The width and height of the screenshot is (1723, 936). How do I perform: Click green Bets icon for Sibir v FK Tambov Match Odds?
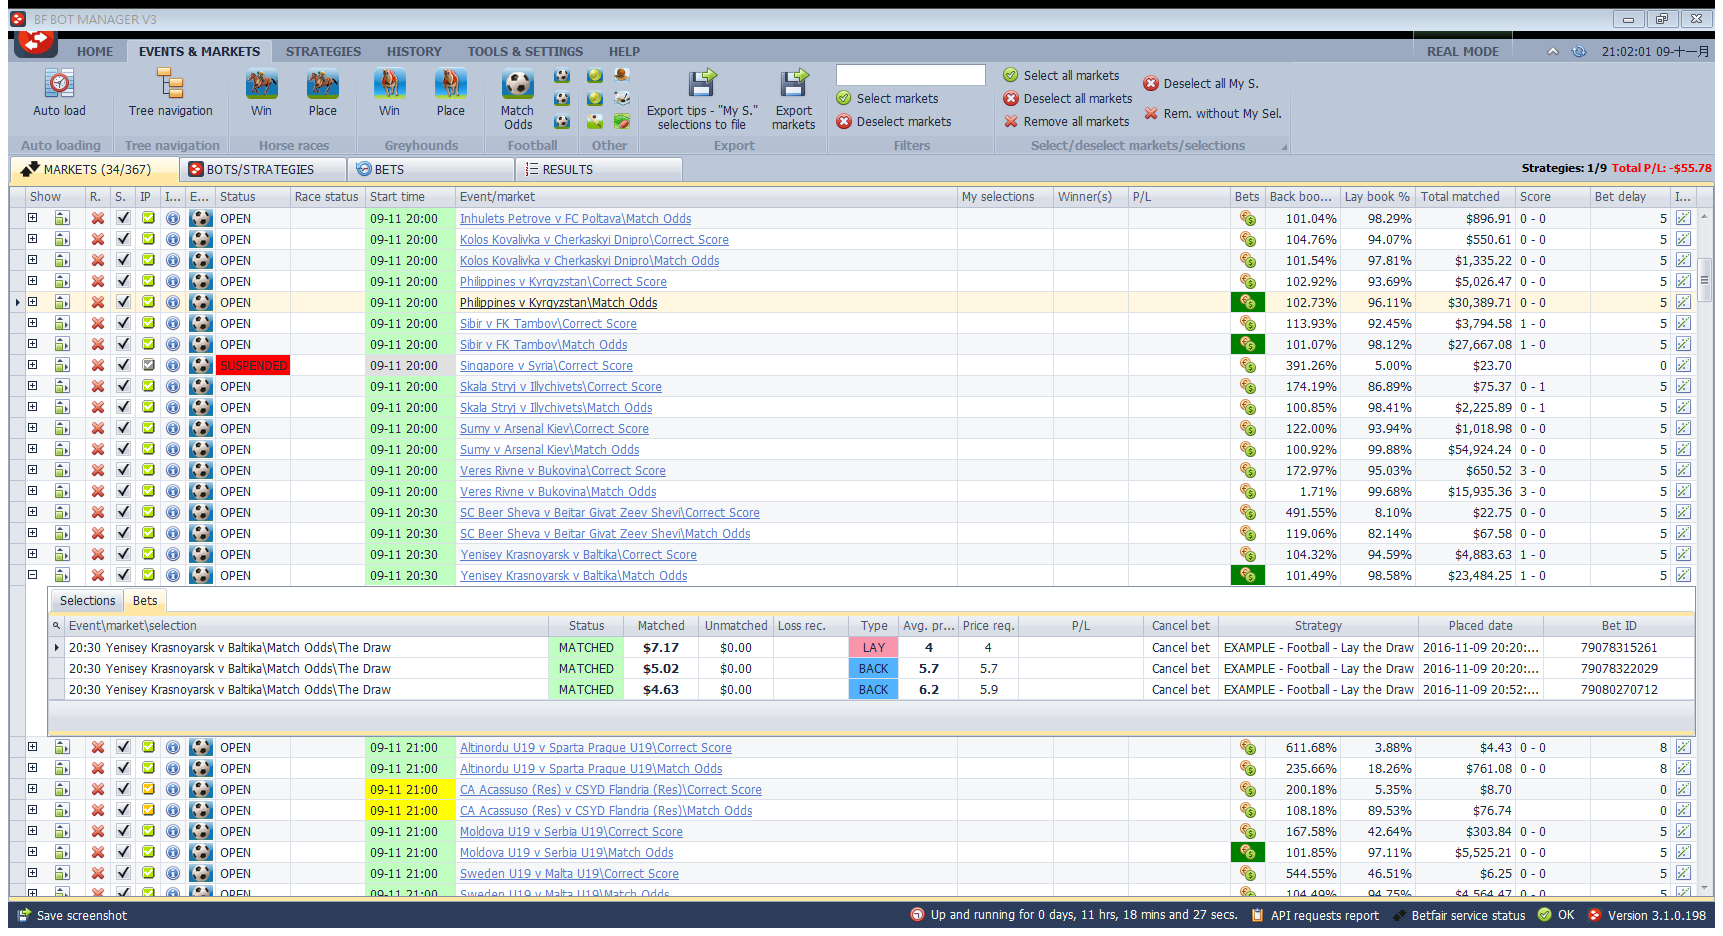point(1247,344)
